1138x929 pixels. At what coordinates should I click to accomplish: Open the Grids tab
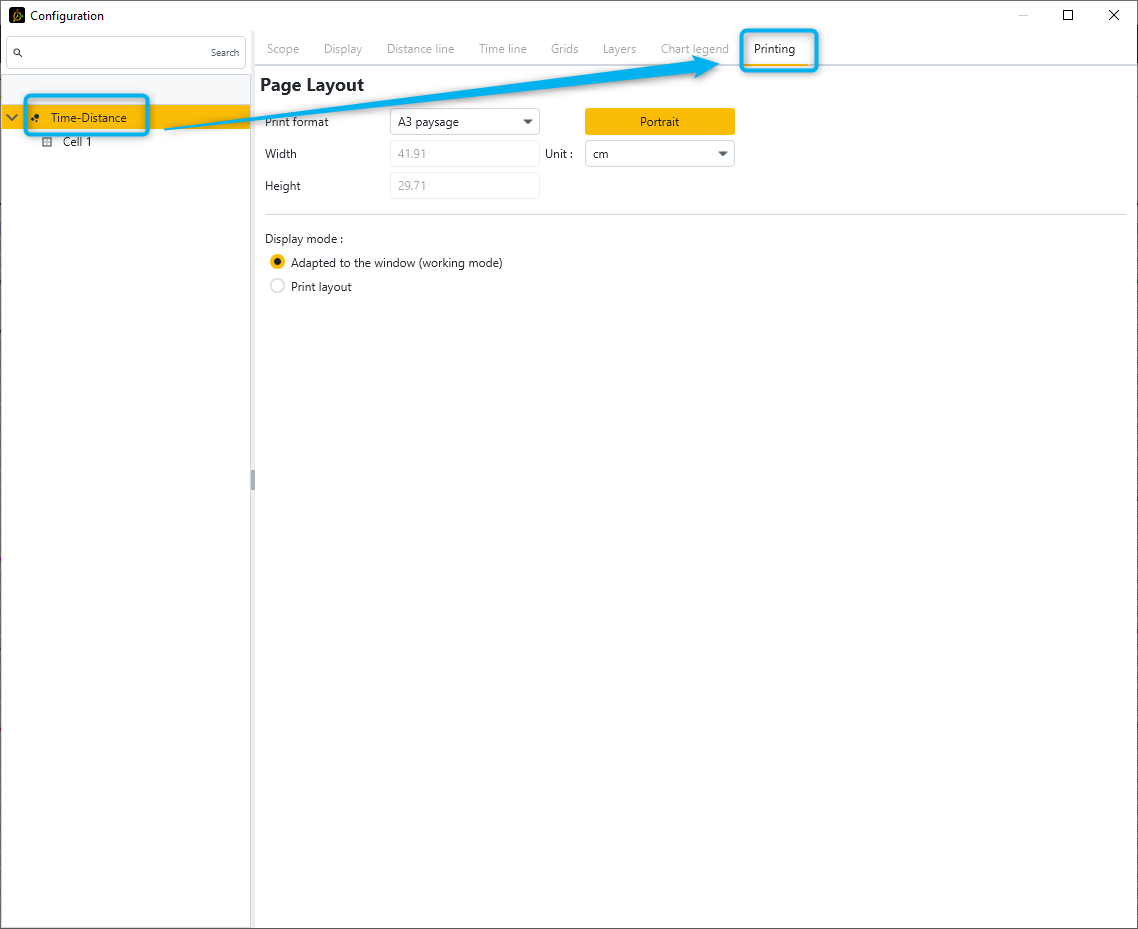(564, 49)
